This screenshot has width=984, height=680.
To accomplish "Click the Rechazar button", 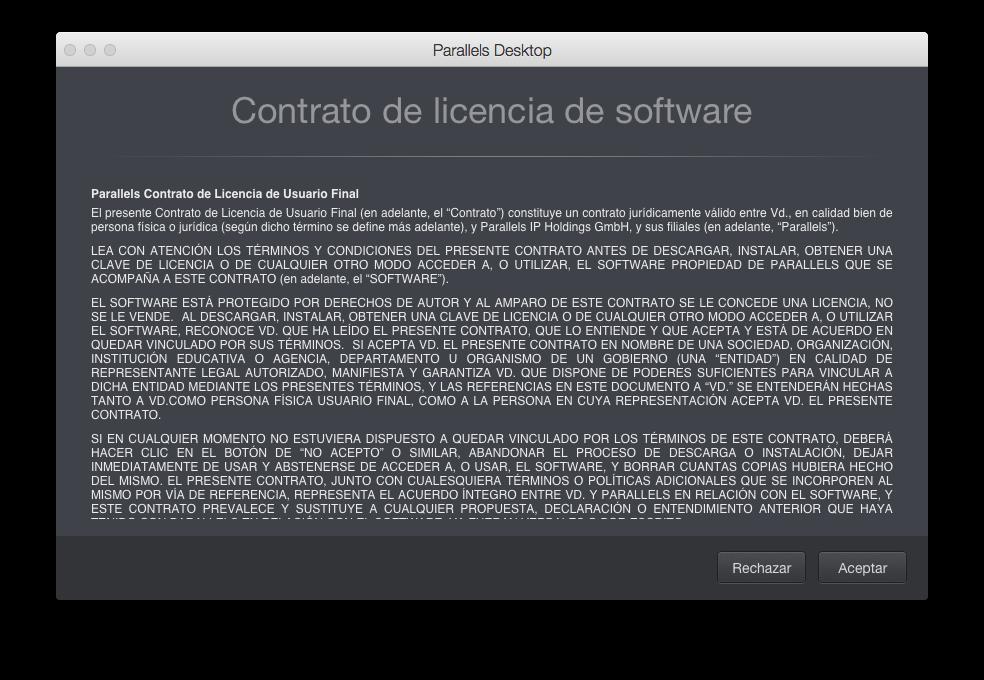I will [761, 568].
